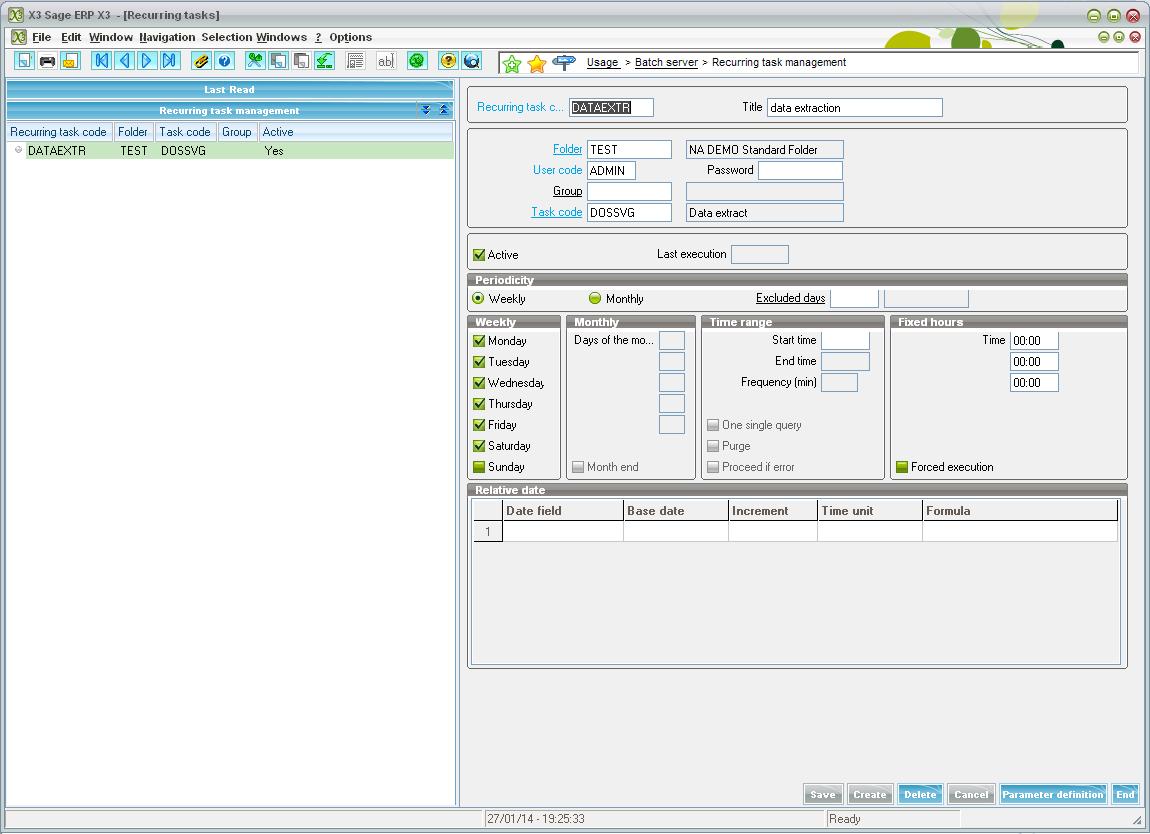Open the Selection menu

pyautogui.click(x=227, y=37)
